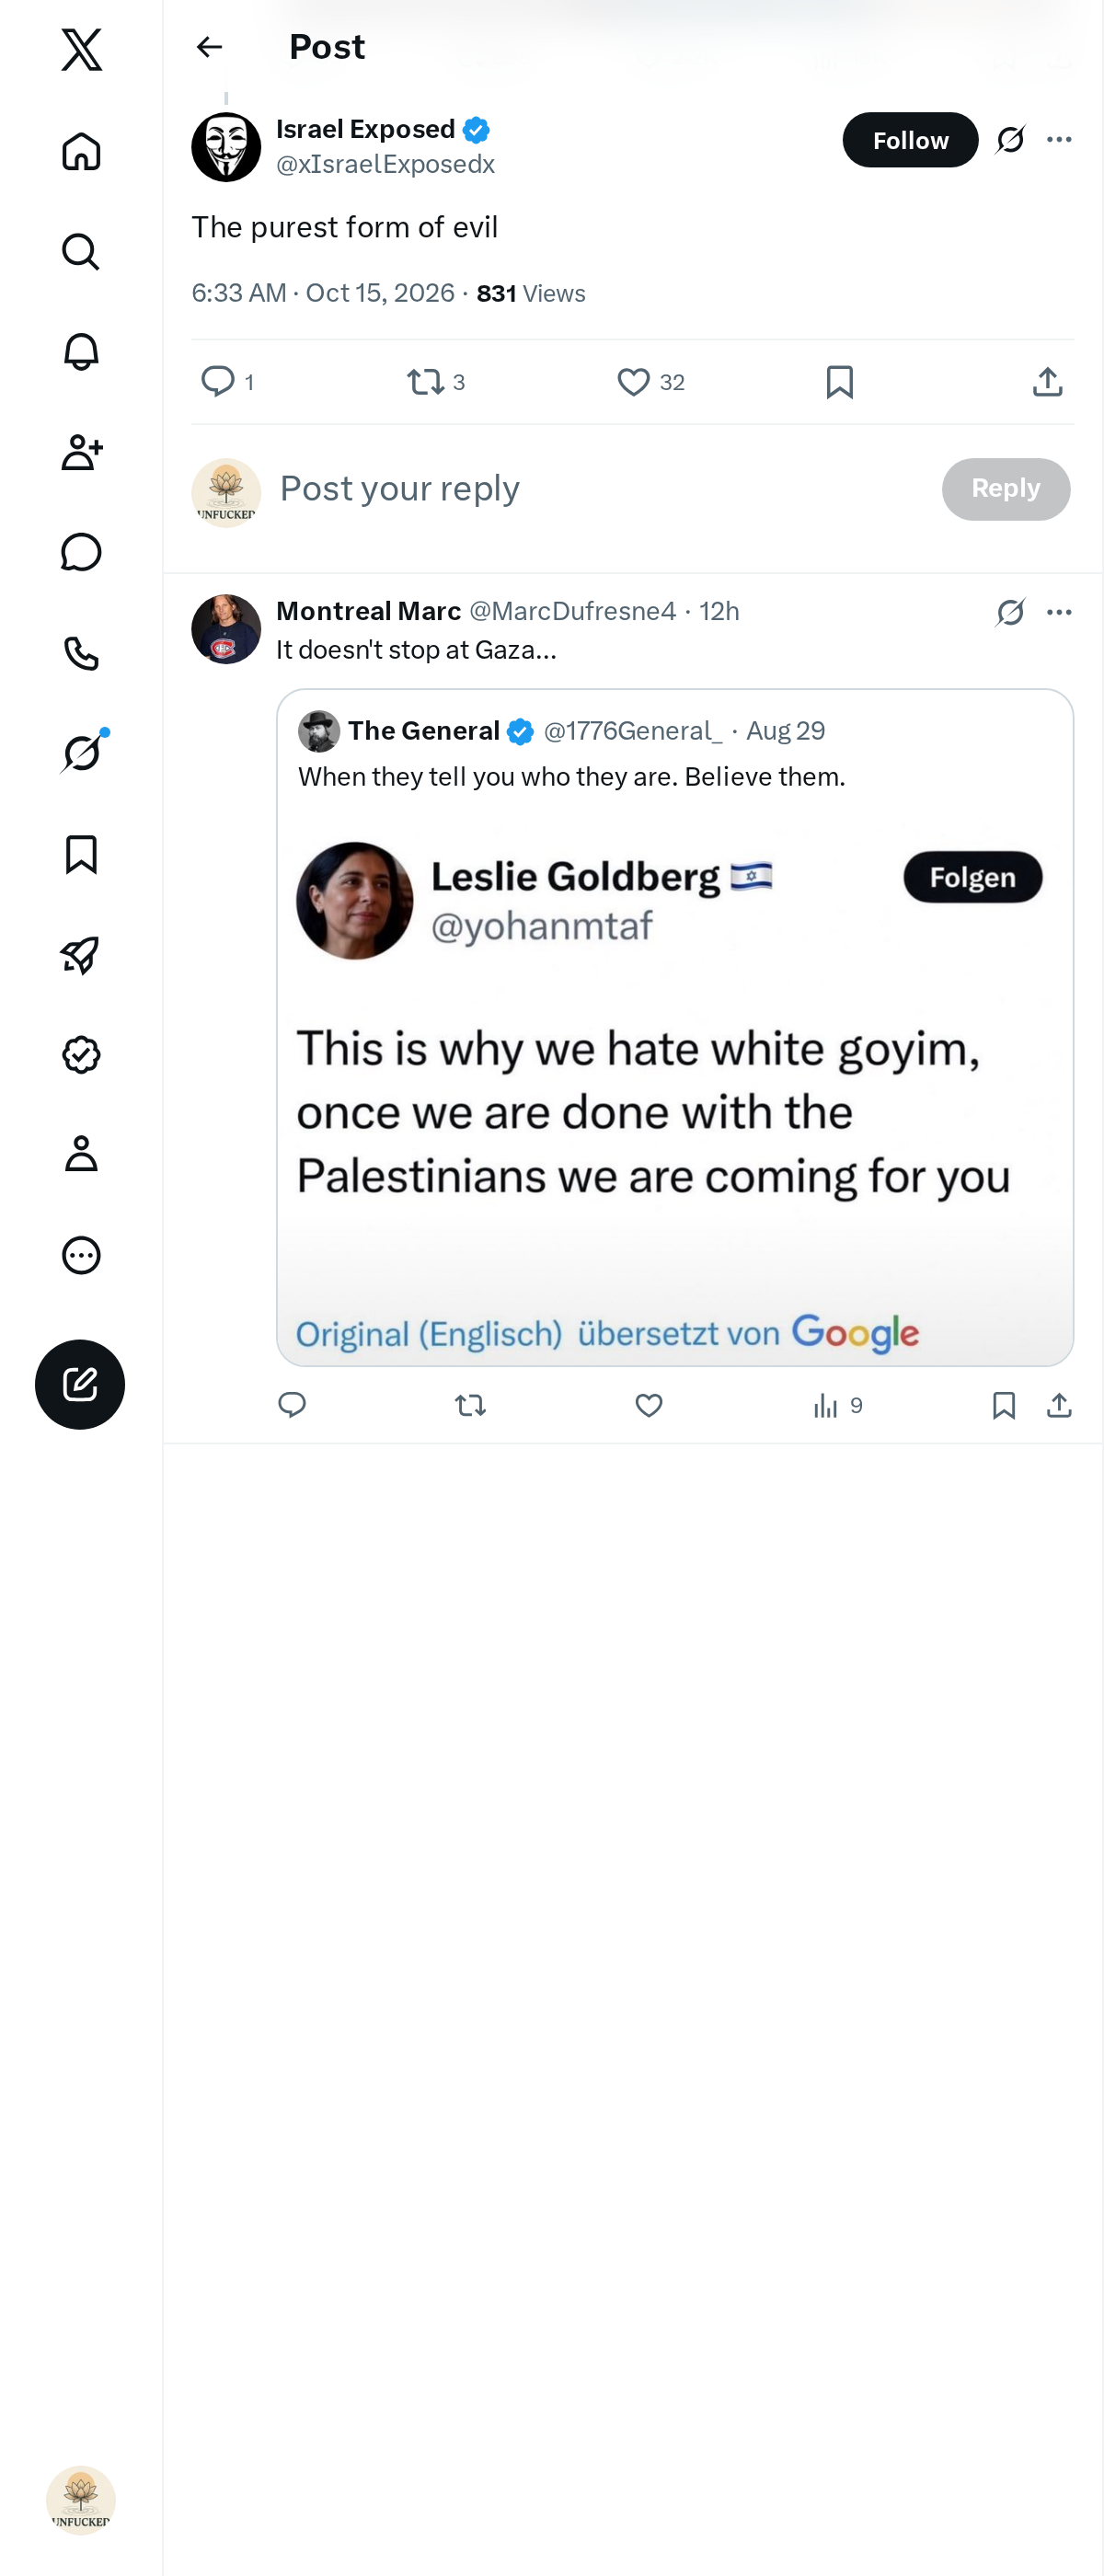Screen dimensions: 1104x2576
Task: Open @MarcDufresne4 profile link
Action: point(572,611)
